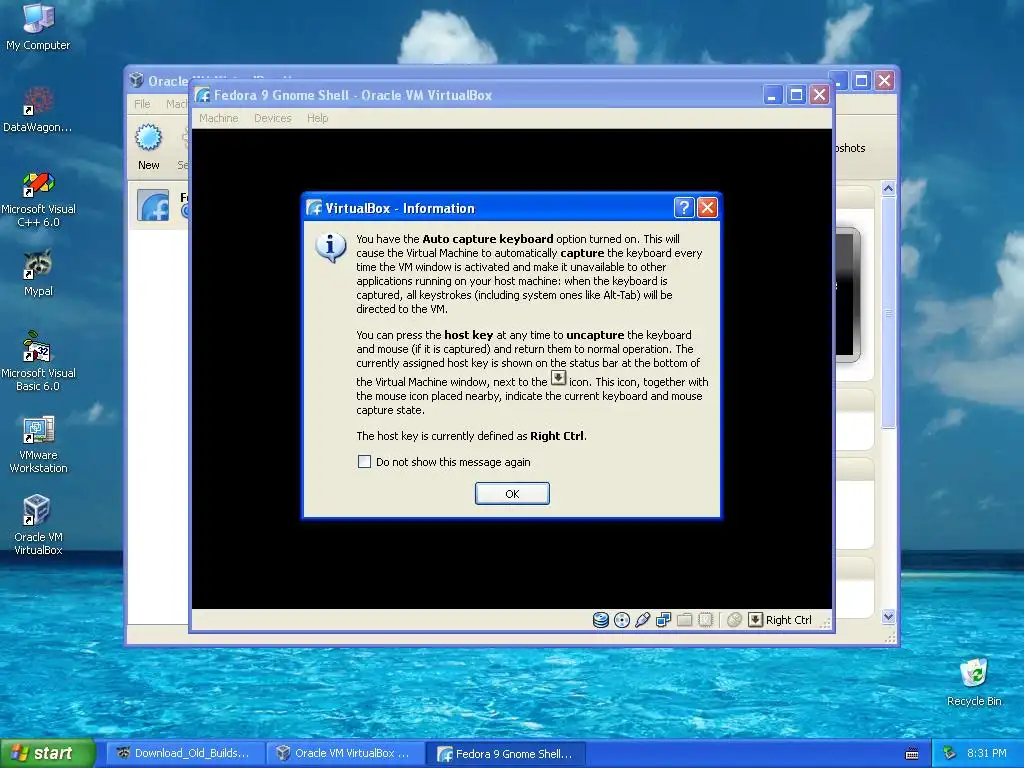The image size is (1024, 768).
Task: Click OK in the Information dialog
Action: (x=512, y=494)
